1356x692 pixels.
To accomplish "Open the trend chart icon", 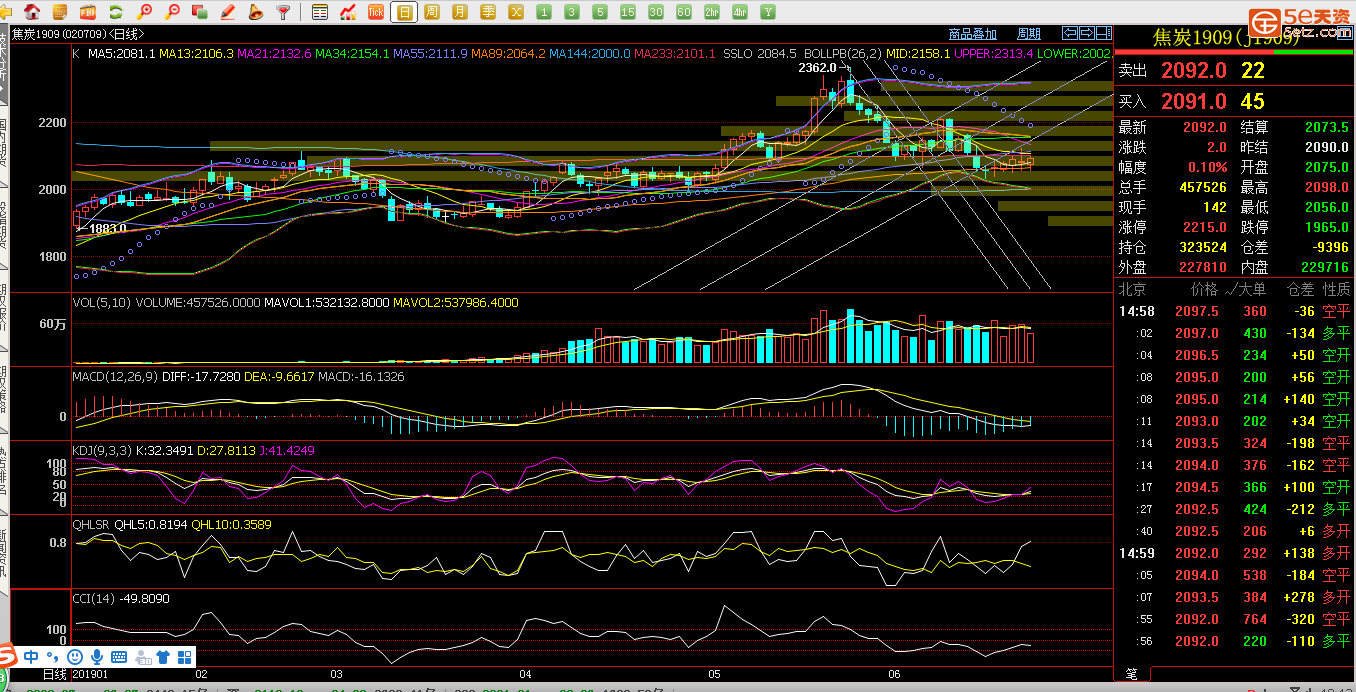I will point(348,12).
